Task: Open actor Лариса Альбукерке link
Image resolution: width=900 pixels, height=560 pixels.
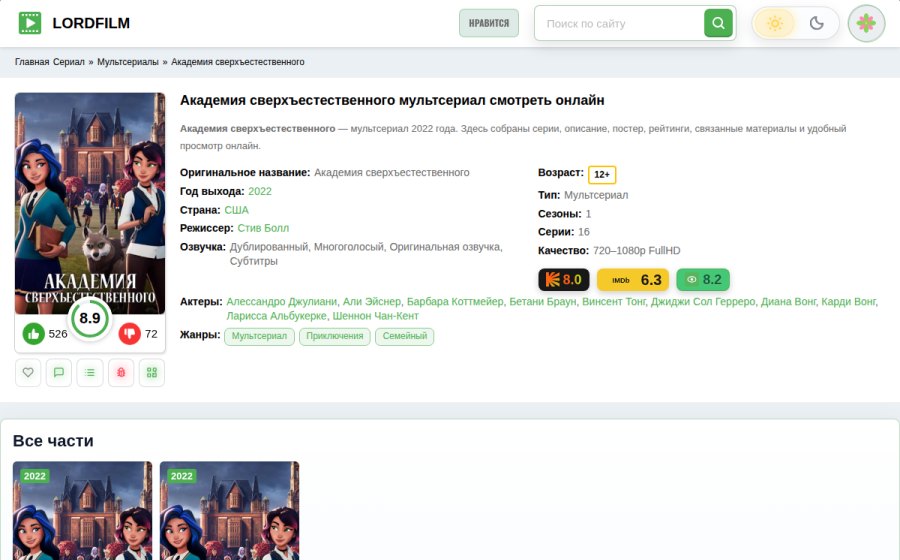Action: (276, 316)
